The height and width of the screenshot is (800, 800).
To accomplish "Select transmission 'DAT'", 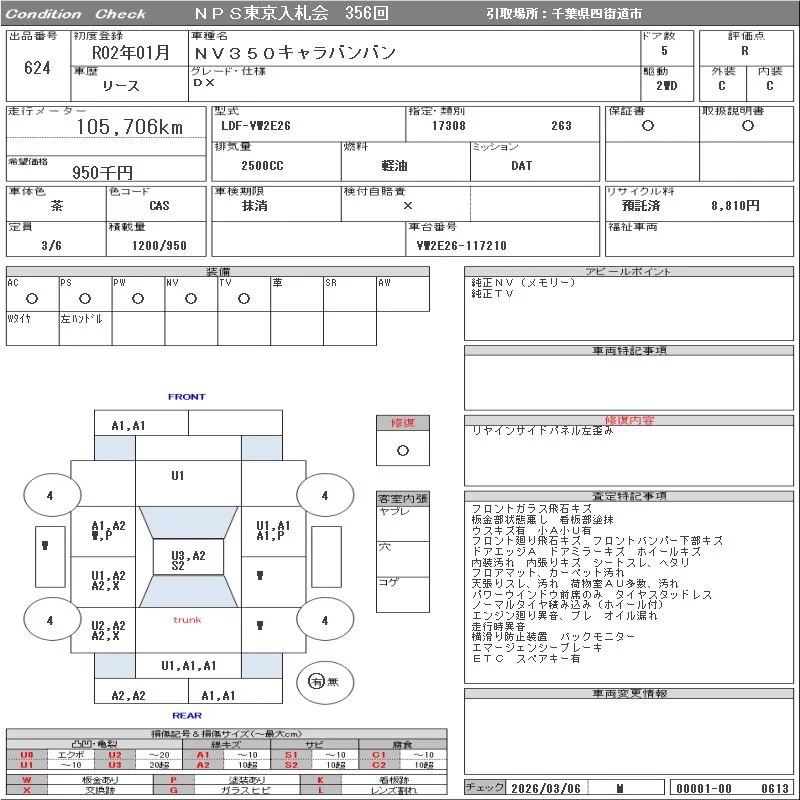I will pos(521,165).
